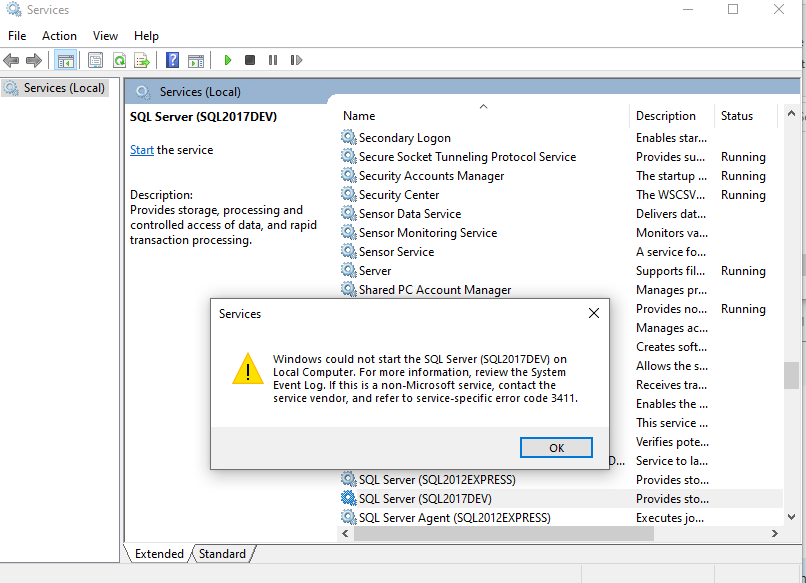The height and width of the screenshot is (583, 806).
Task: Click gear icon beside SQL Server Agent (SQL2012EXPRESS)
Action: pos(349,517)
